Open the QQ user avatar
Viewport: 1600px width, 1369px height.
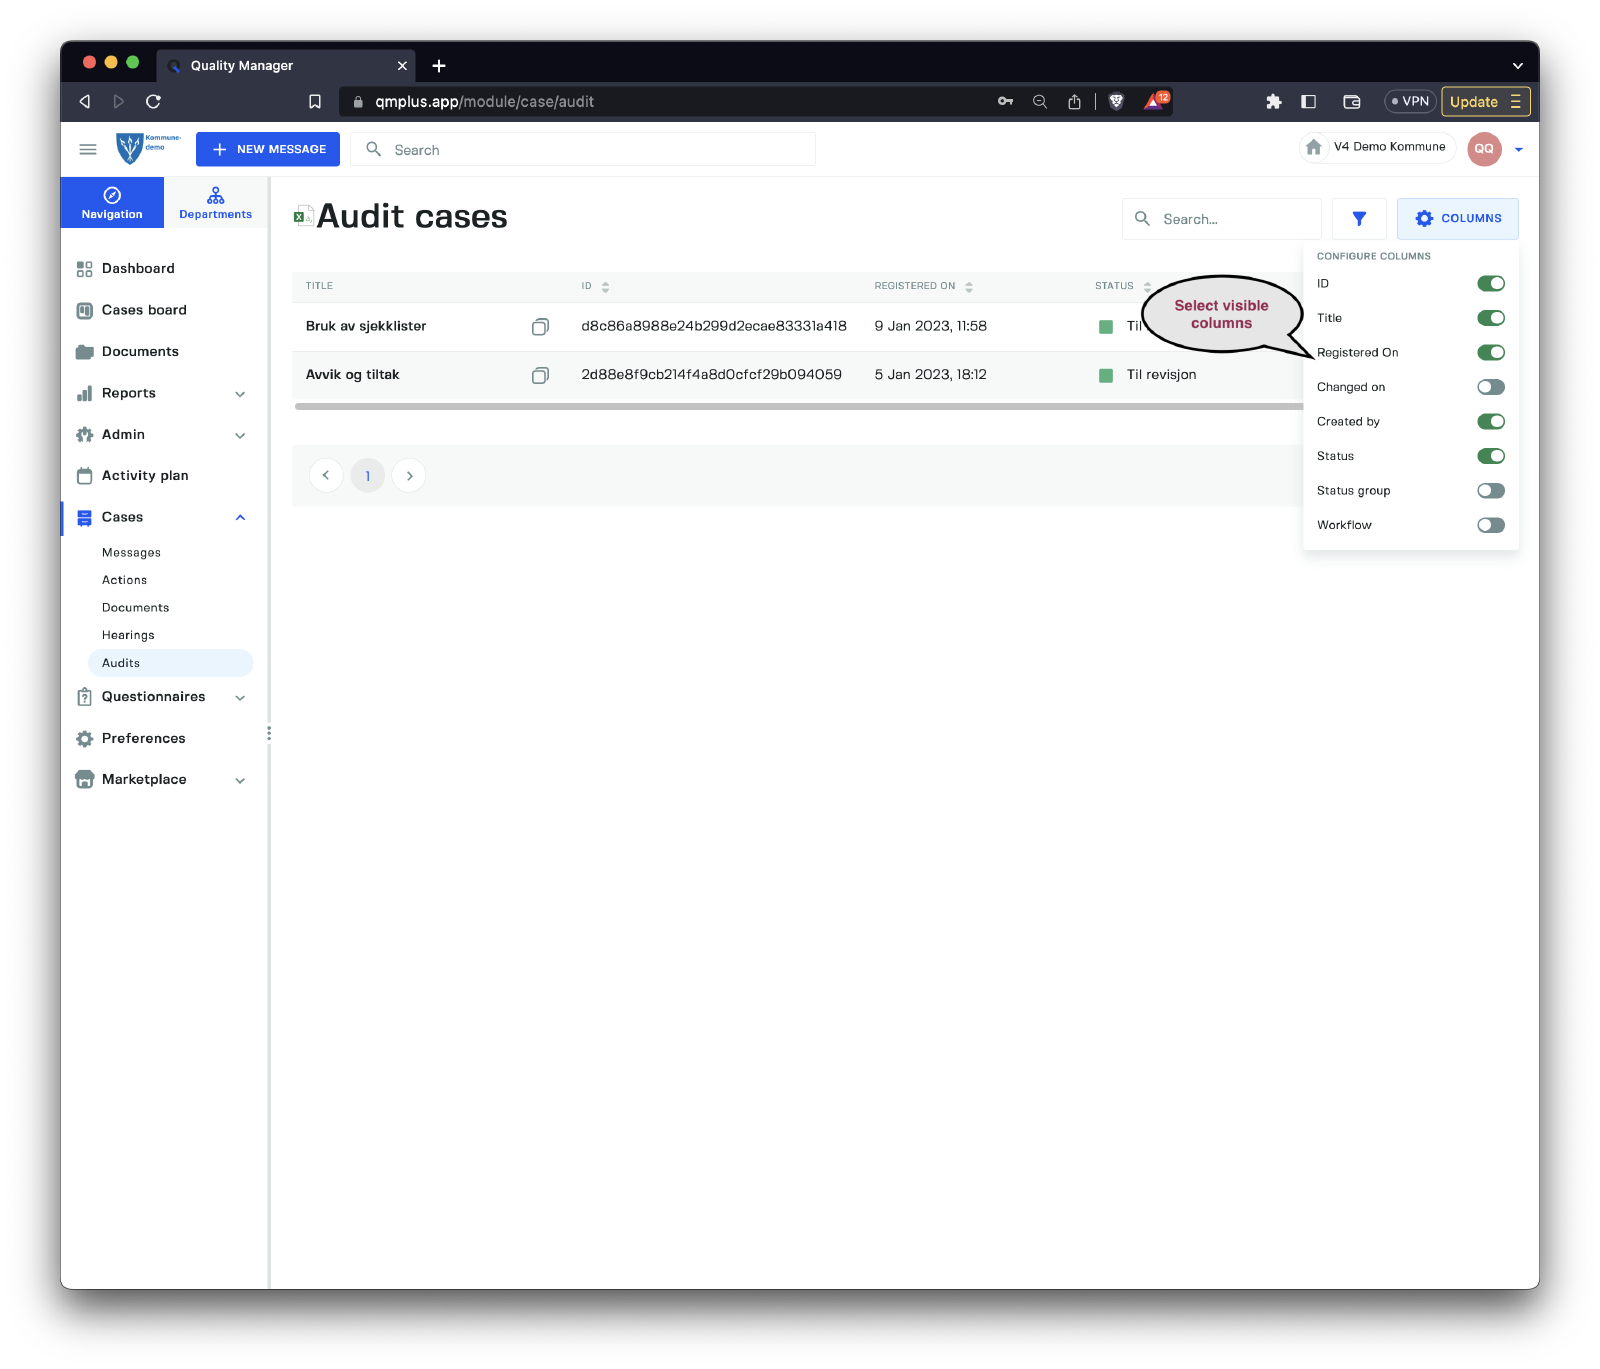[x=1484, y=149]
